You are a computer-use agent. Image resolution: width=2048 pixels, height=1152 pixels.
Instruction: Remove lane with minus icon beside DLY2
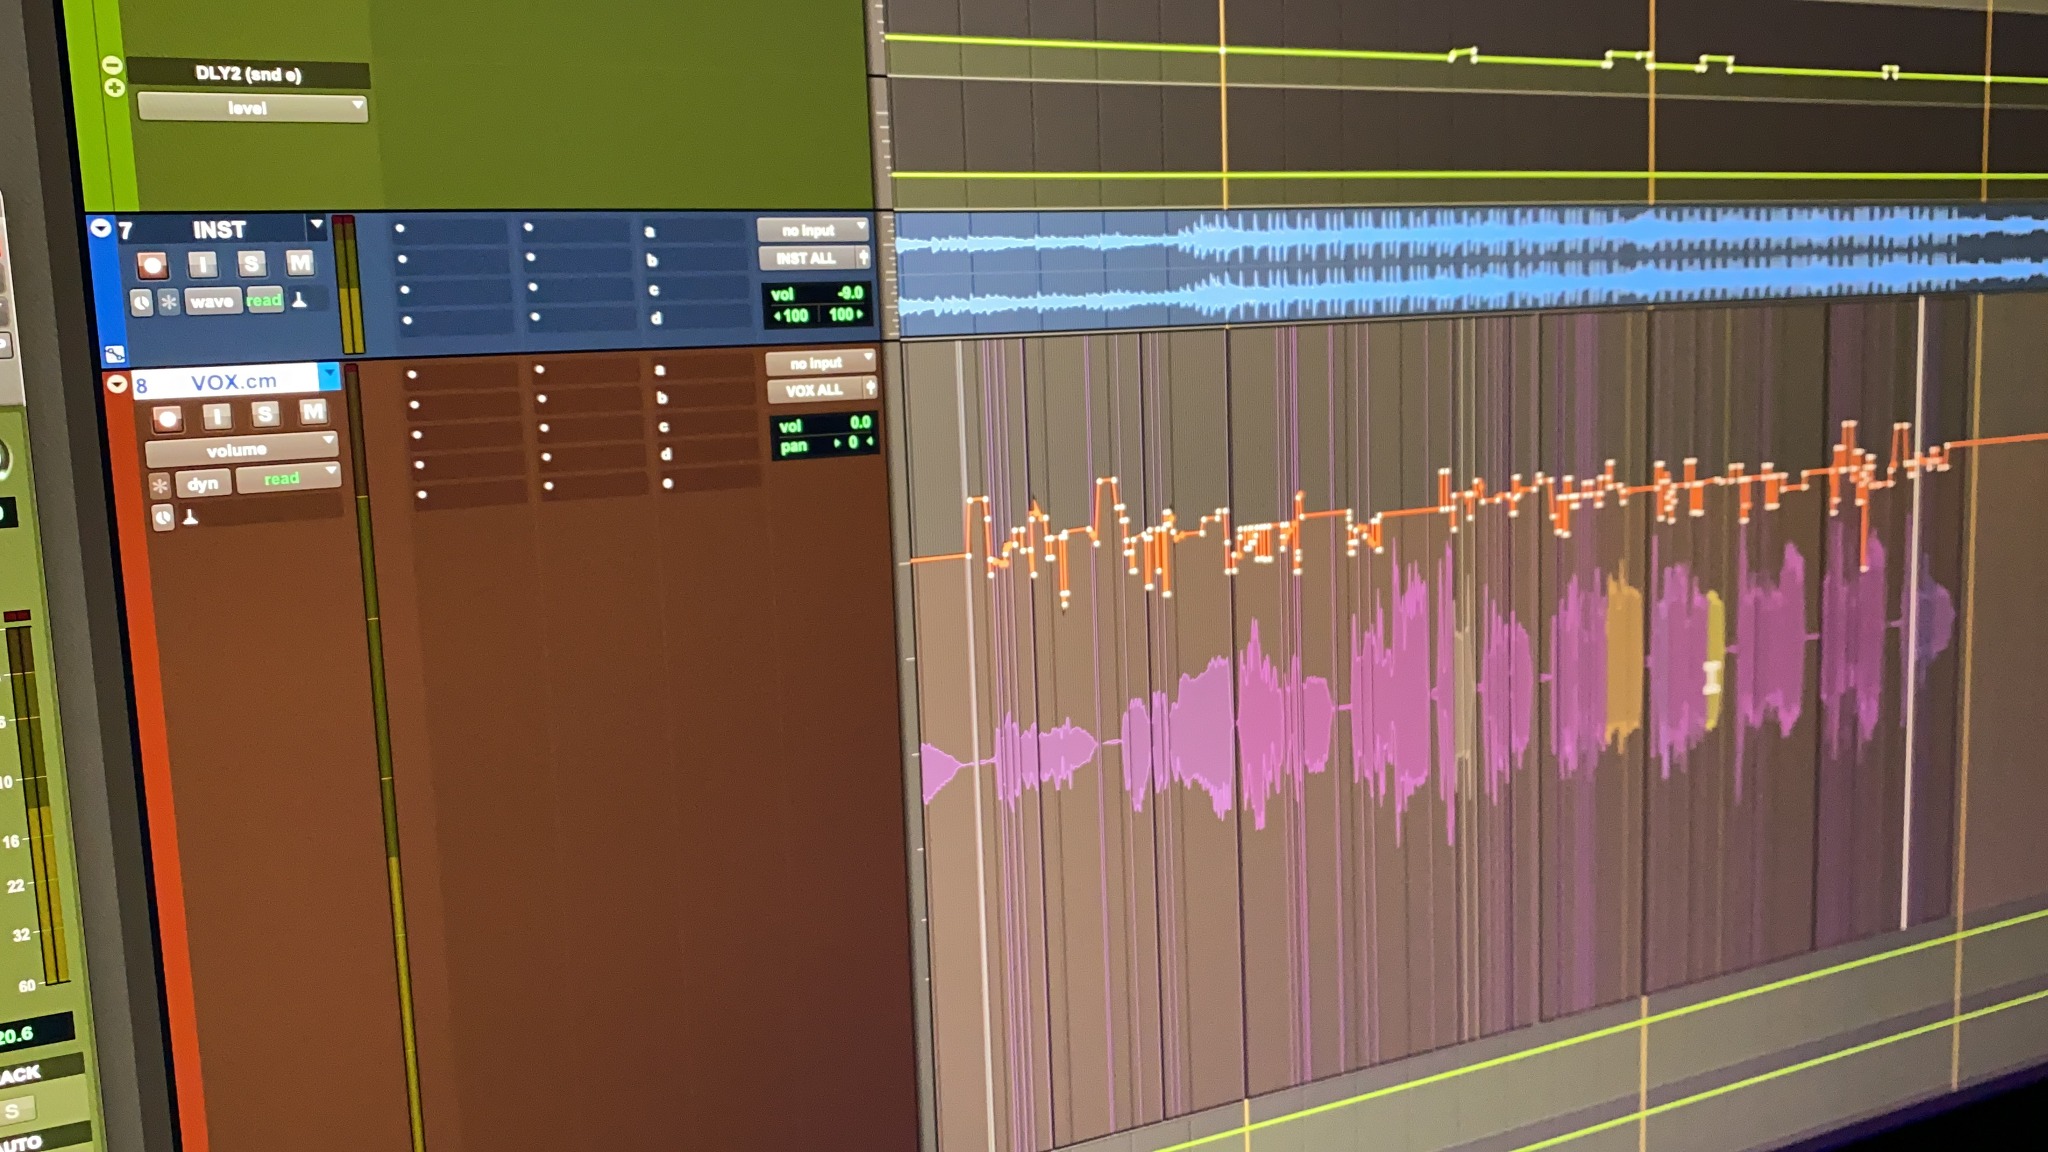(112, 66)
